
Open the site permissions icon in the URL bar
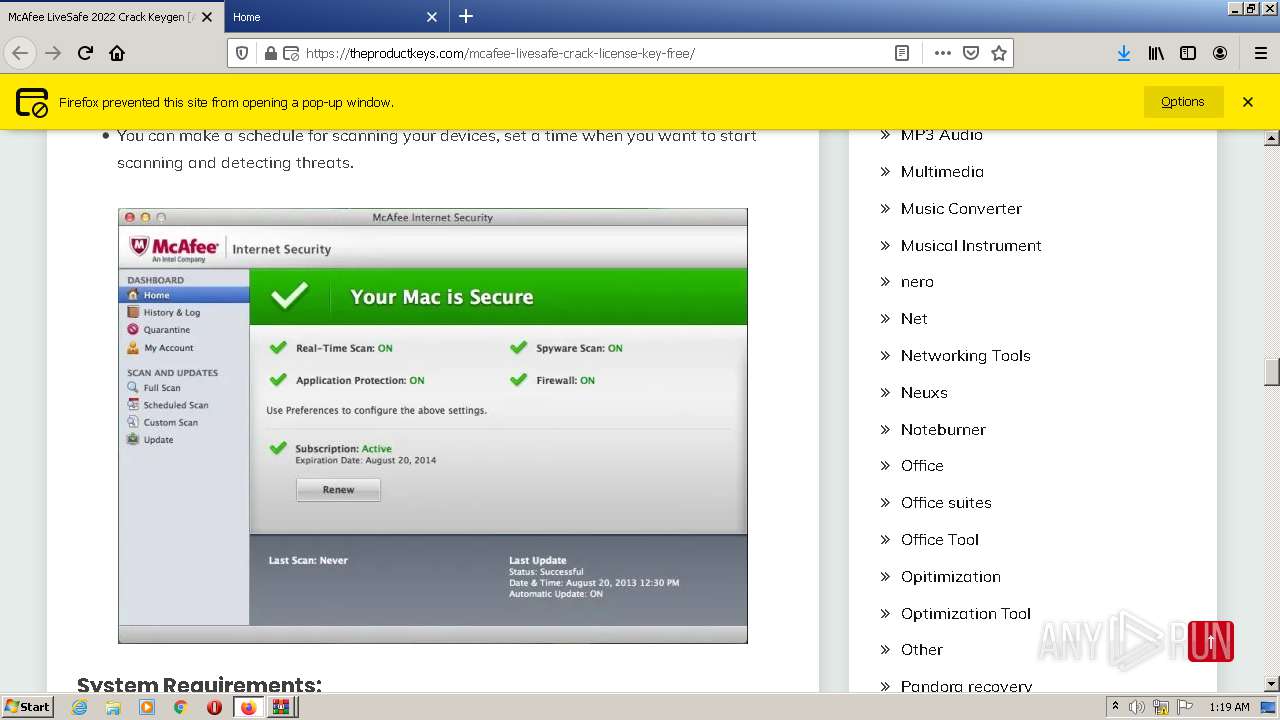pos(290,53)
